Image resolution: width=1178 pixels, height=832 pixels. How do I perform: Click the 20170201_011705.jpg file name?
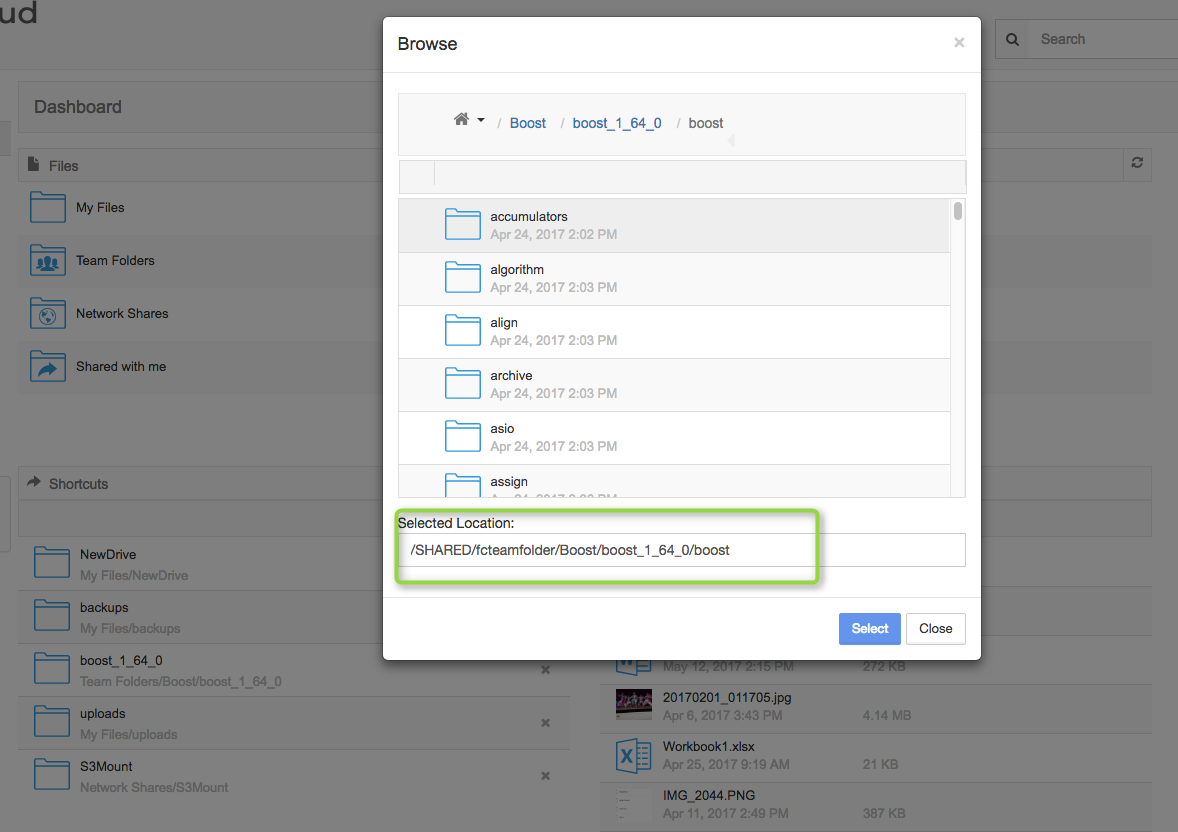click(726, 697)
